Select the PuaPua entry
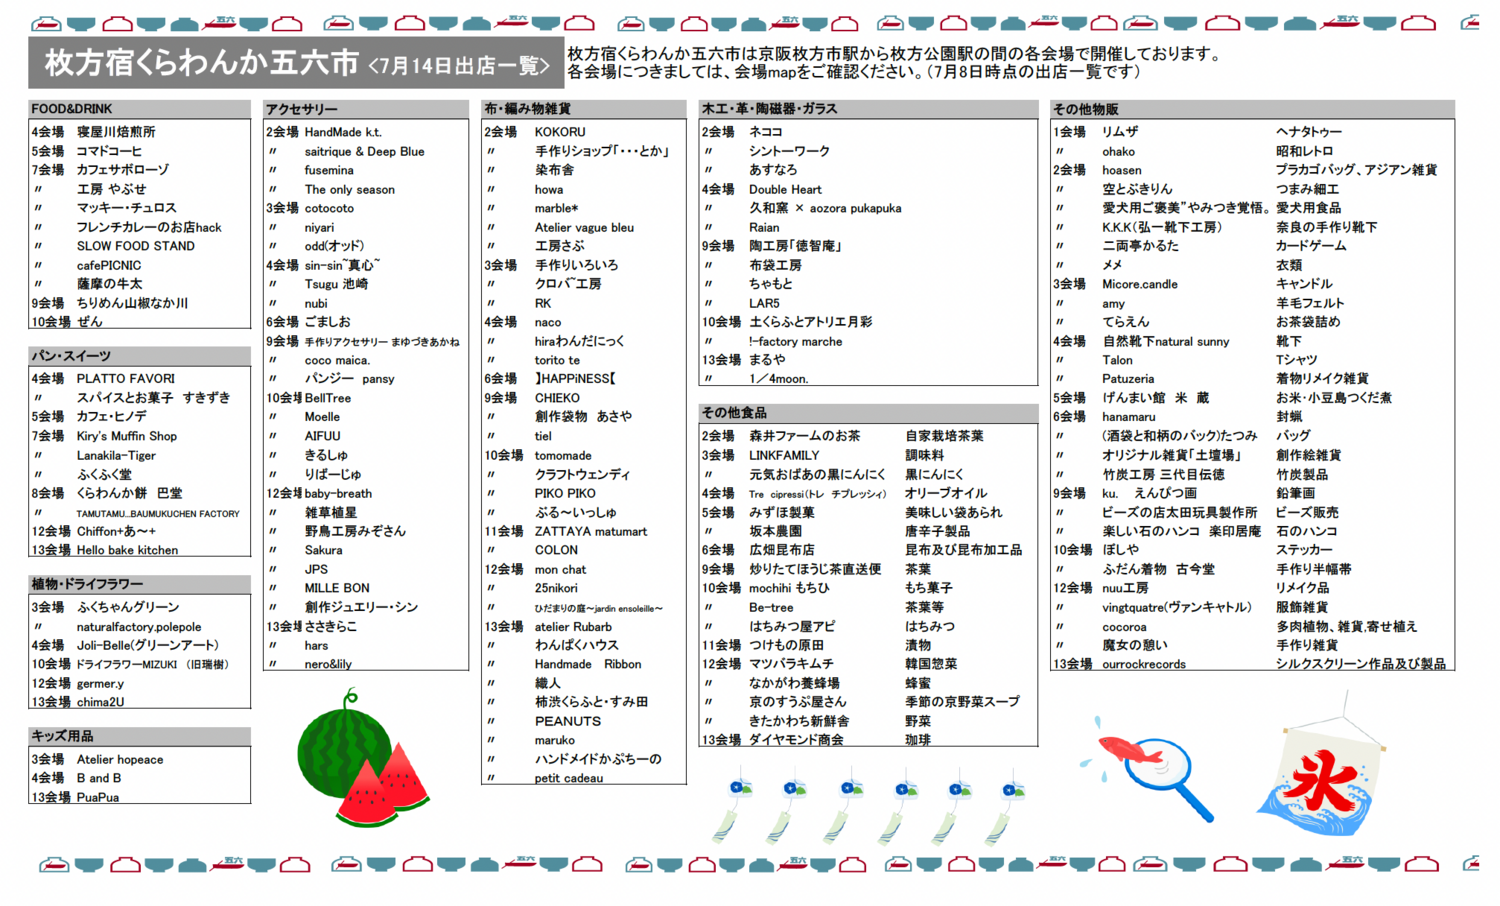This screenshot has width=1500, height=906. pos(98,797)
